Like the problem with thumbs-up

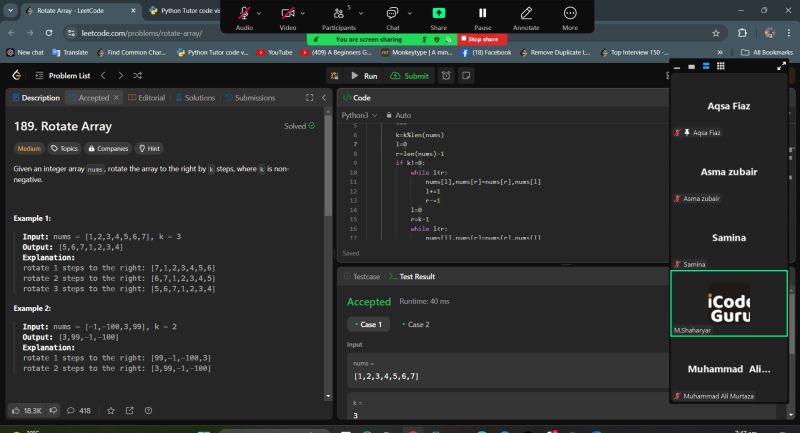pyautogui.click(x=26, y=411)
